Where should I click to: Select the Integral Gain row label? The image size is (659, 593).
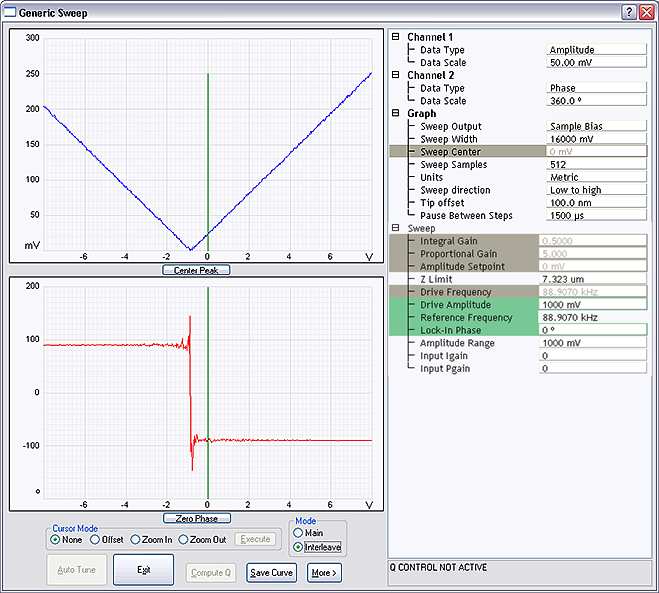coord(448,241)
